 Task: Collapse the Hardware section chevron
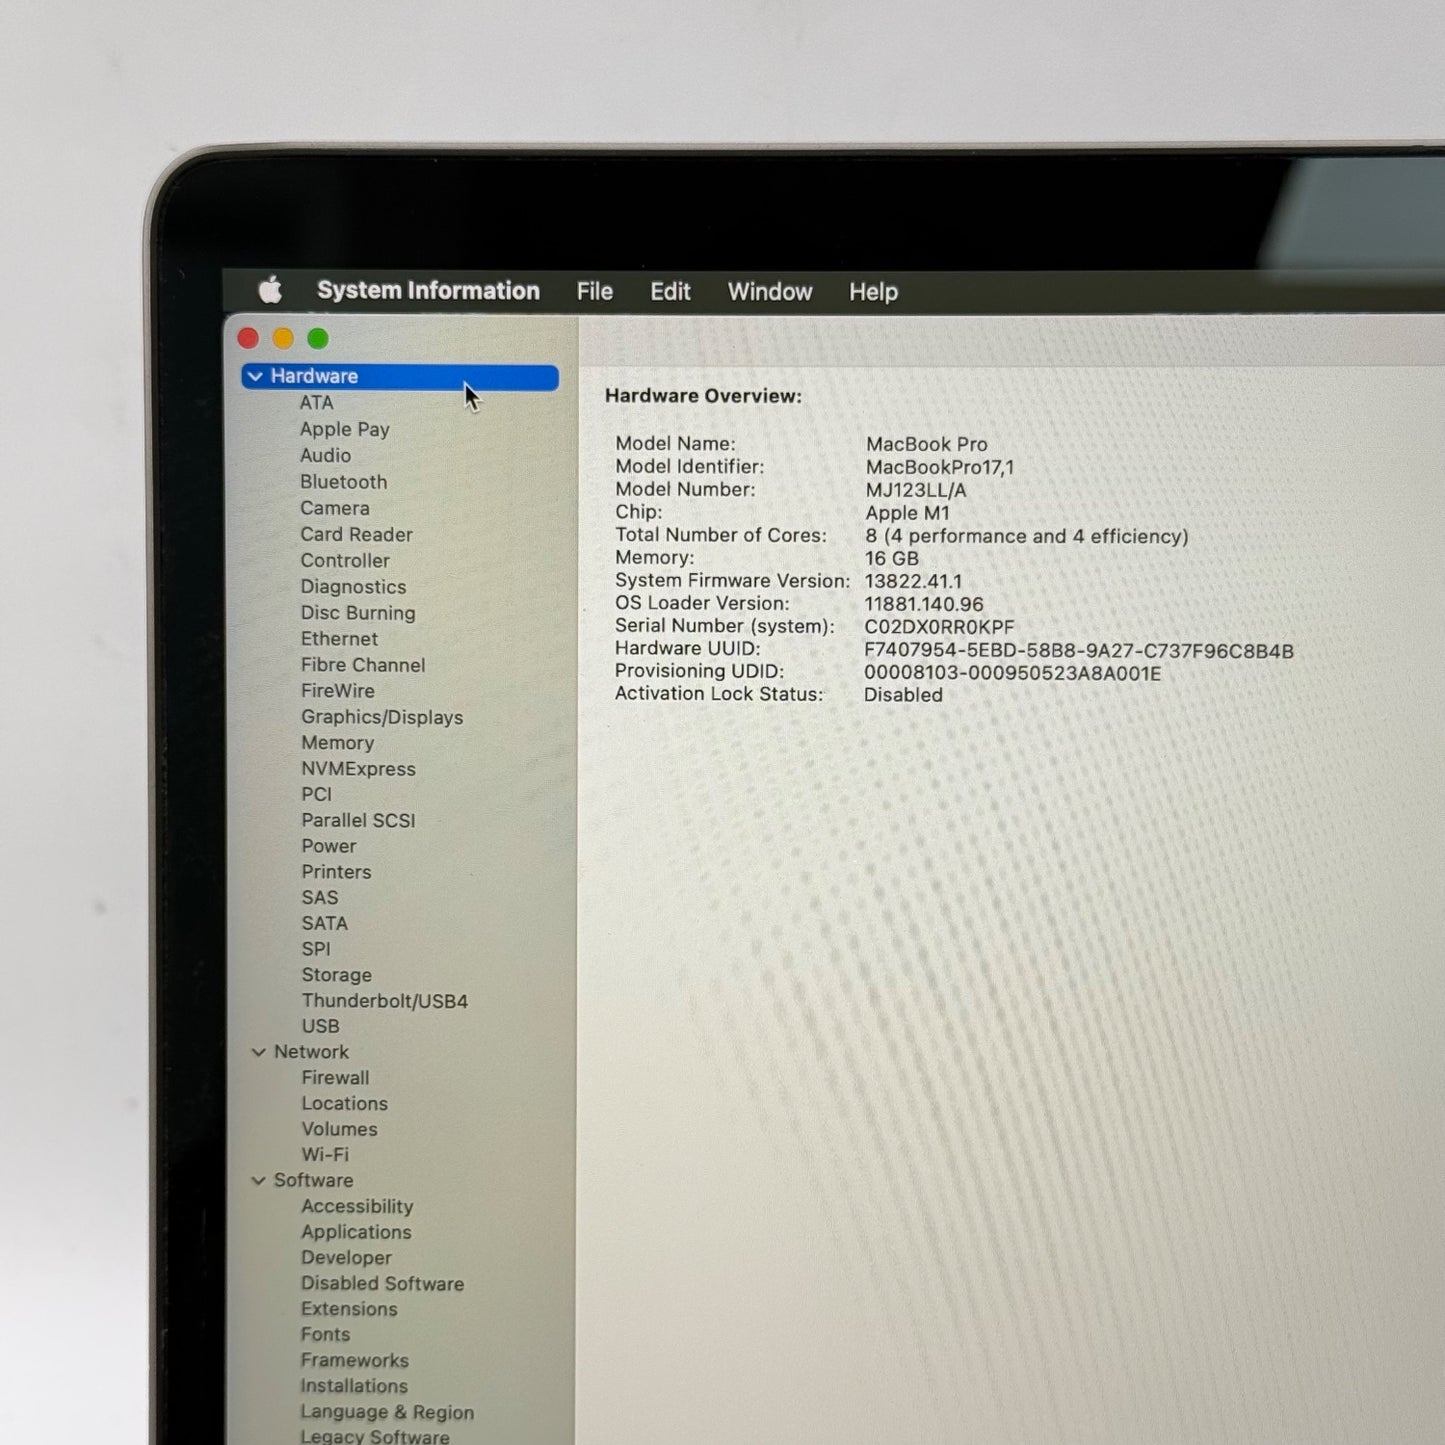[x=256, y=377]
